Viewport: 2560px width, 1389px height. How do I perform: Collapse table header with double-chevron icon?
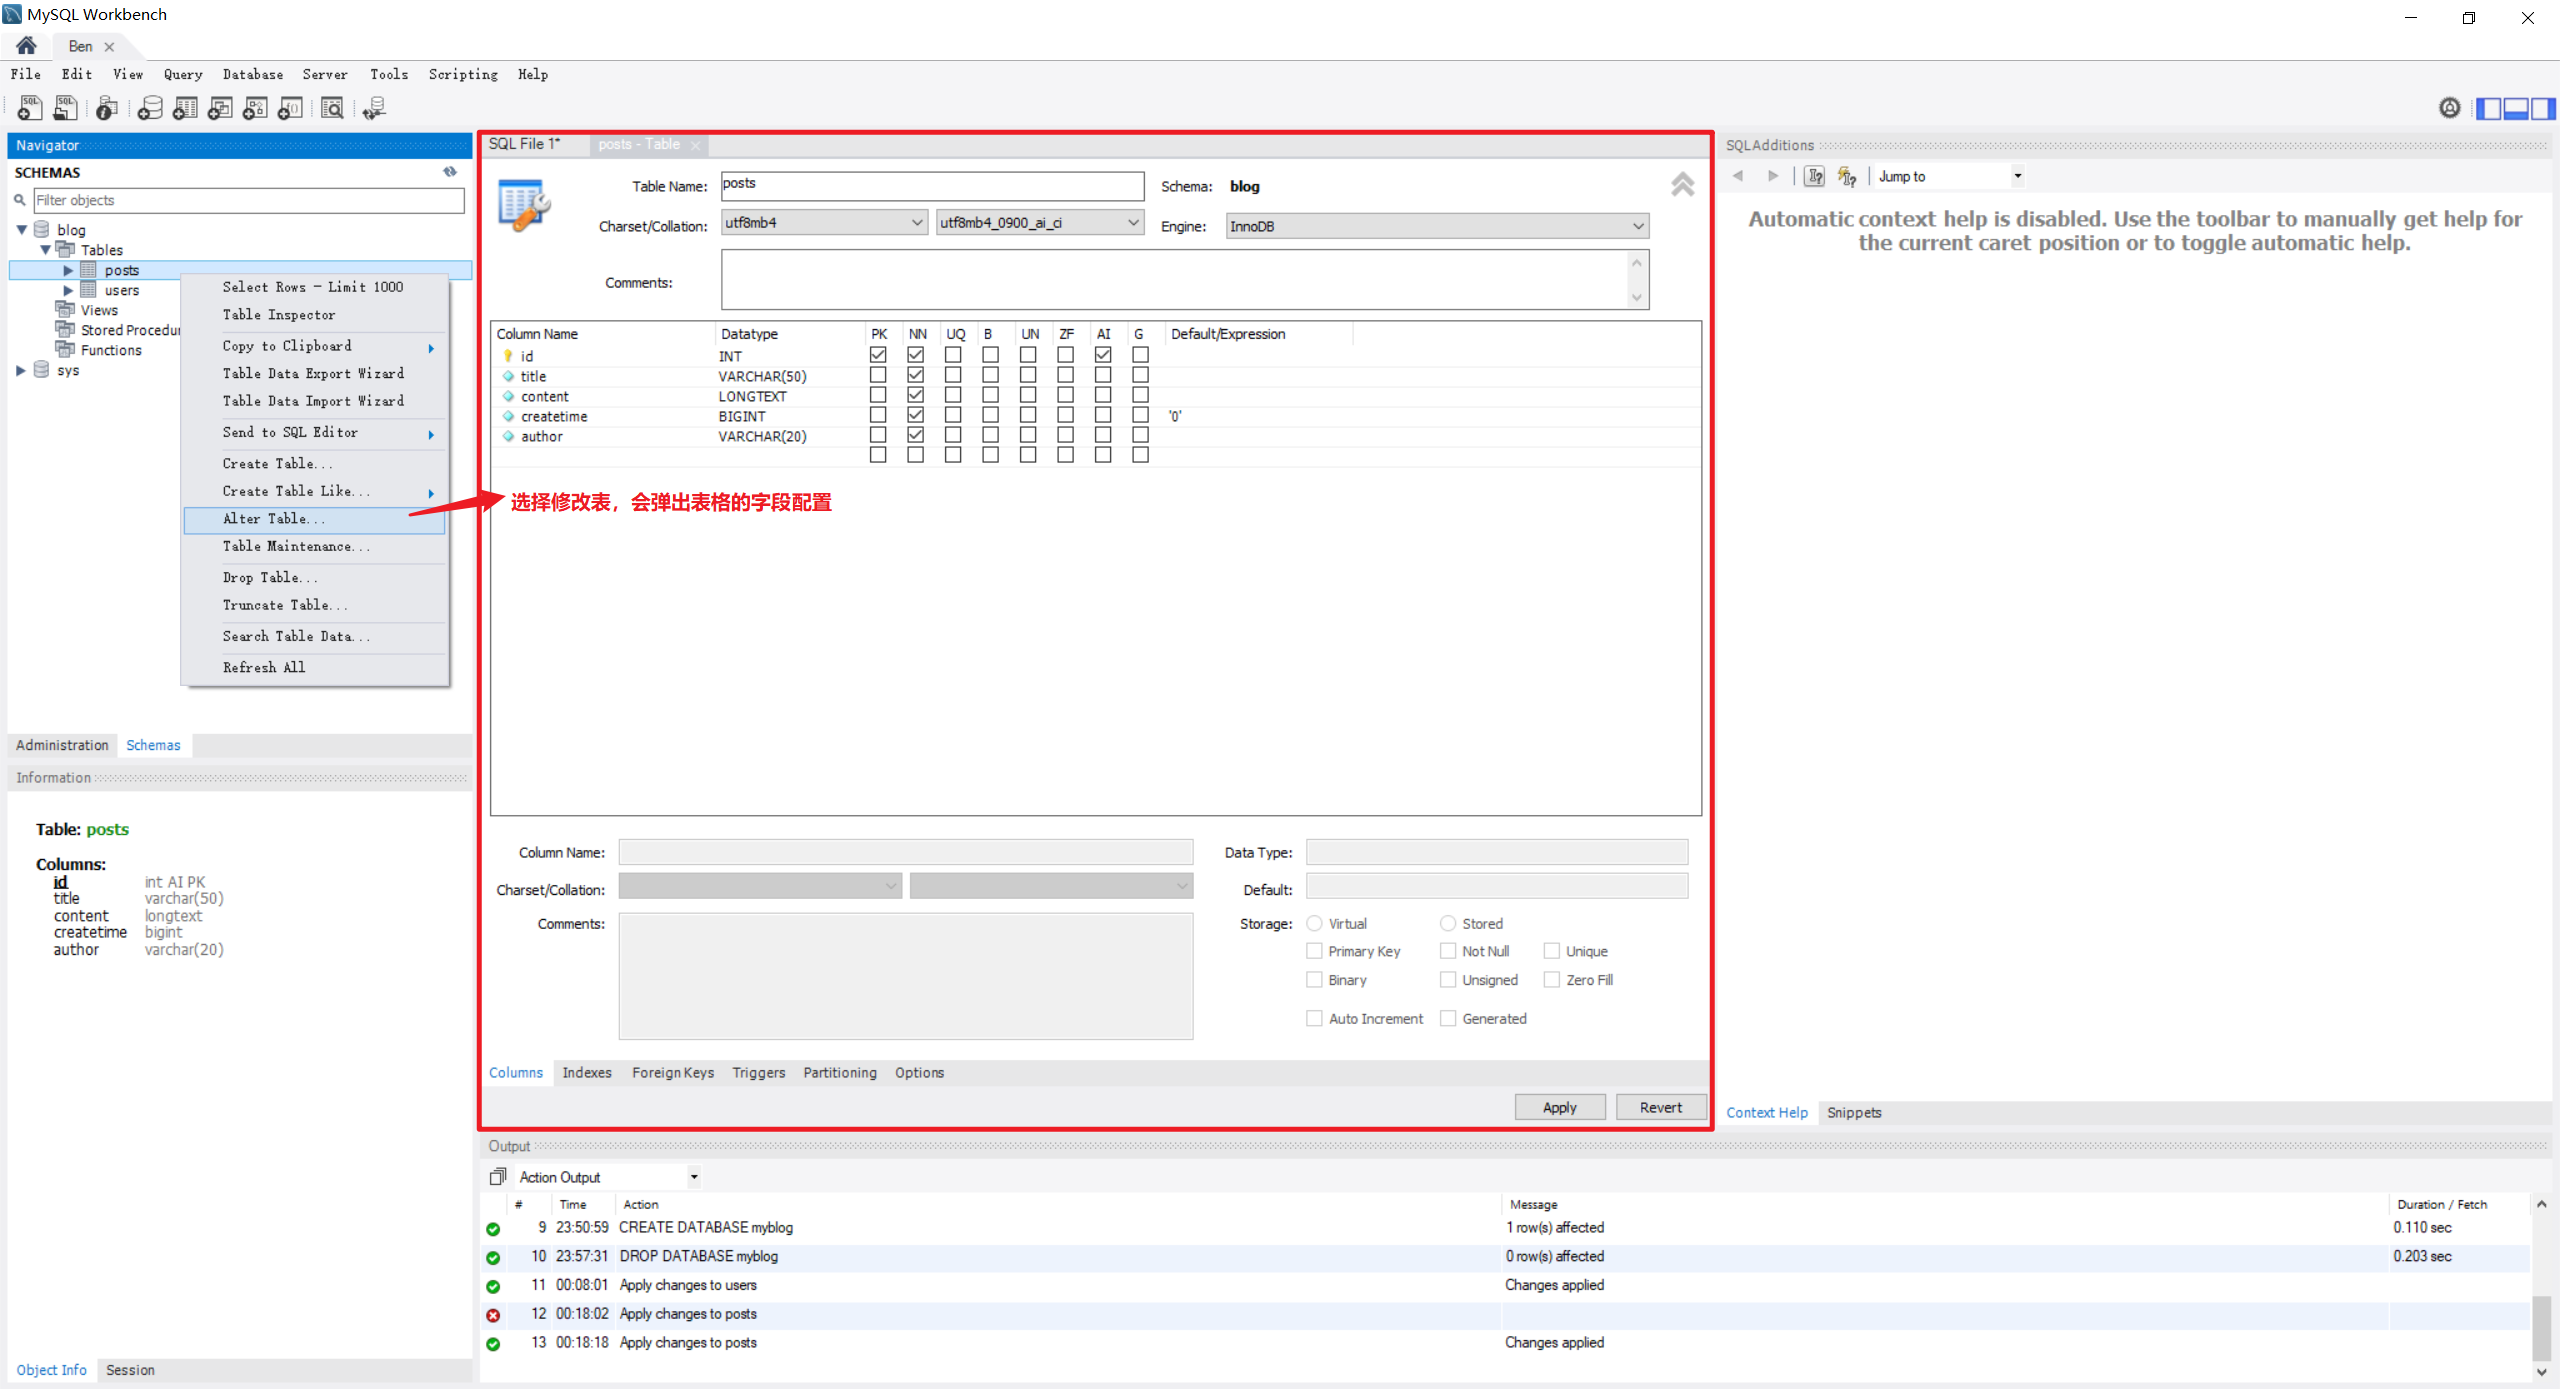coord(1682,184)
